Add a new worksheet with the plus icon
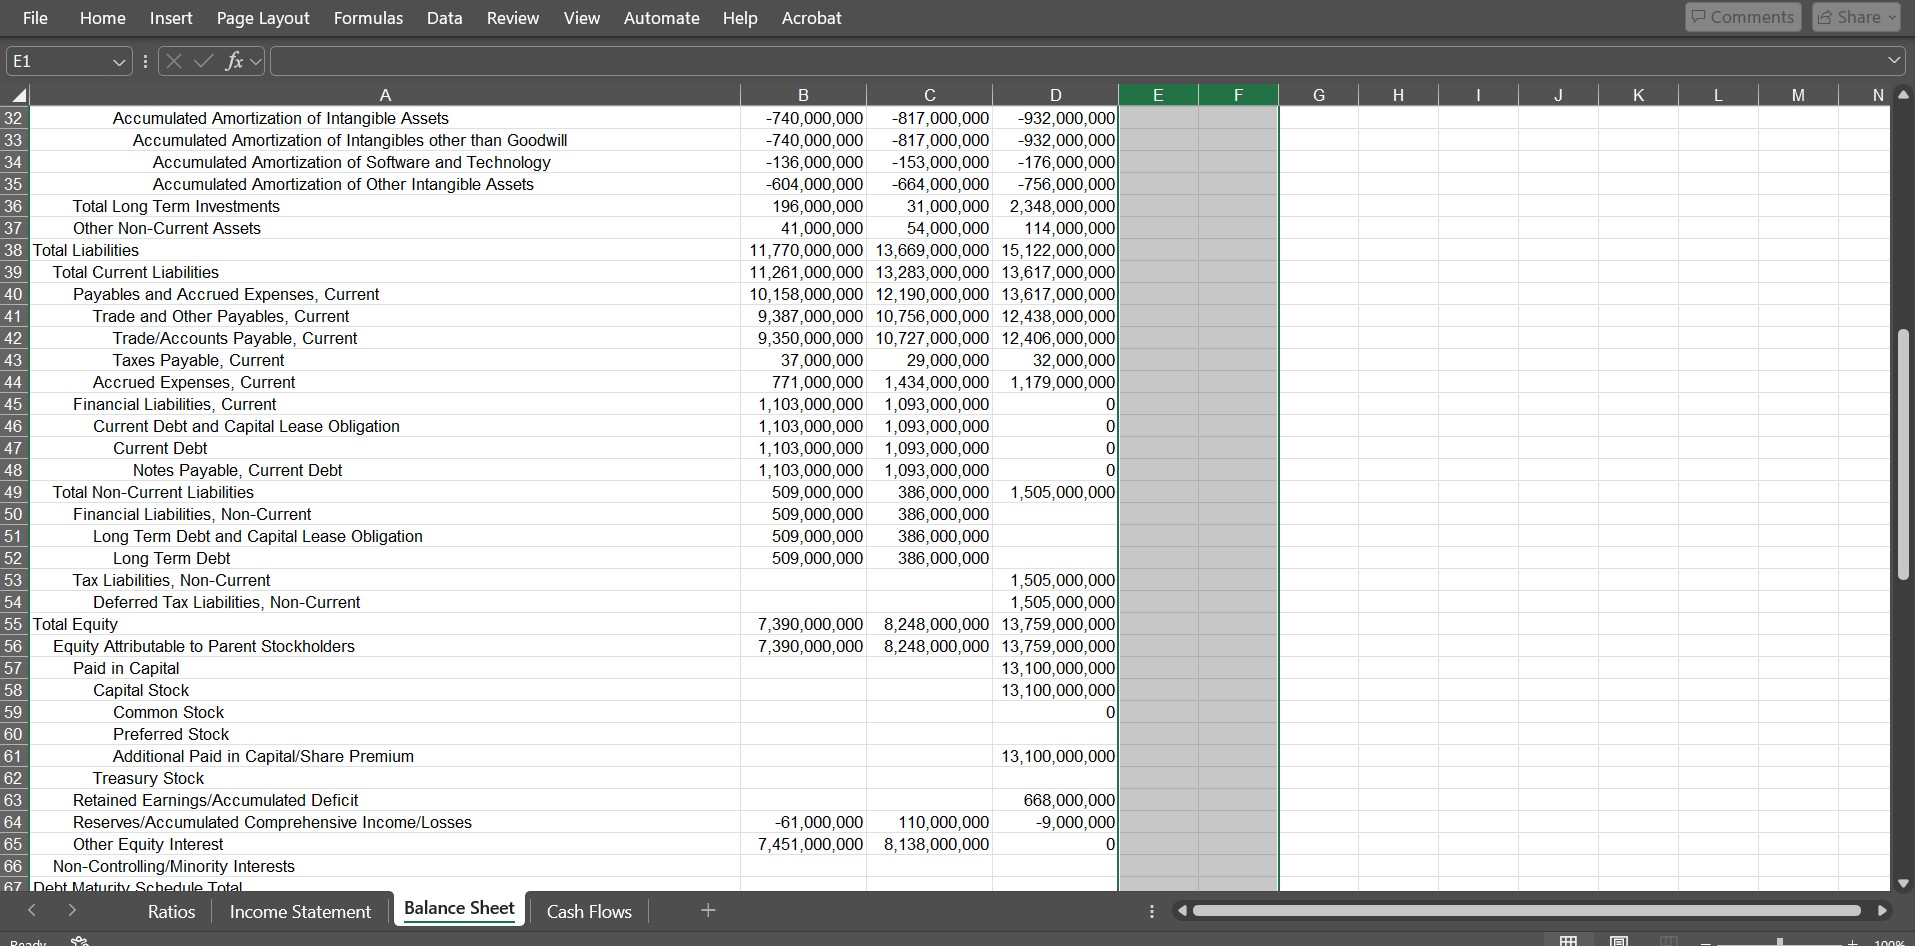Image resolution: width=1915 pixels, height=946 pixels. coord(708,910)
